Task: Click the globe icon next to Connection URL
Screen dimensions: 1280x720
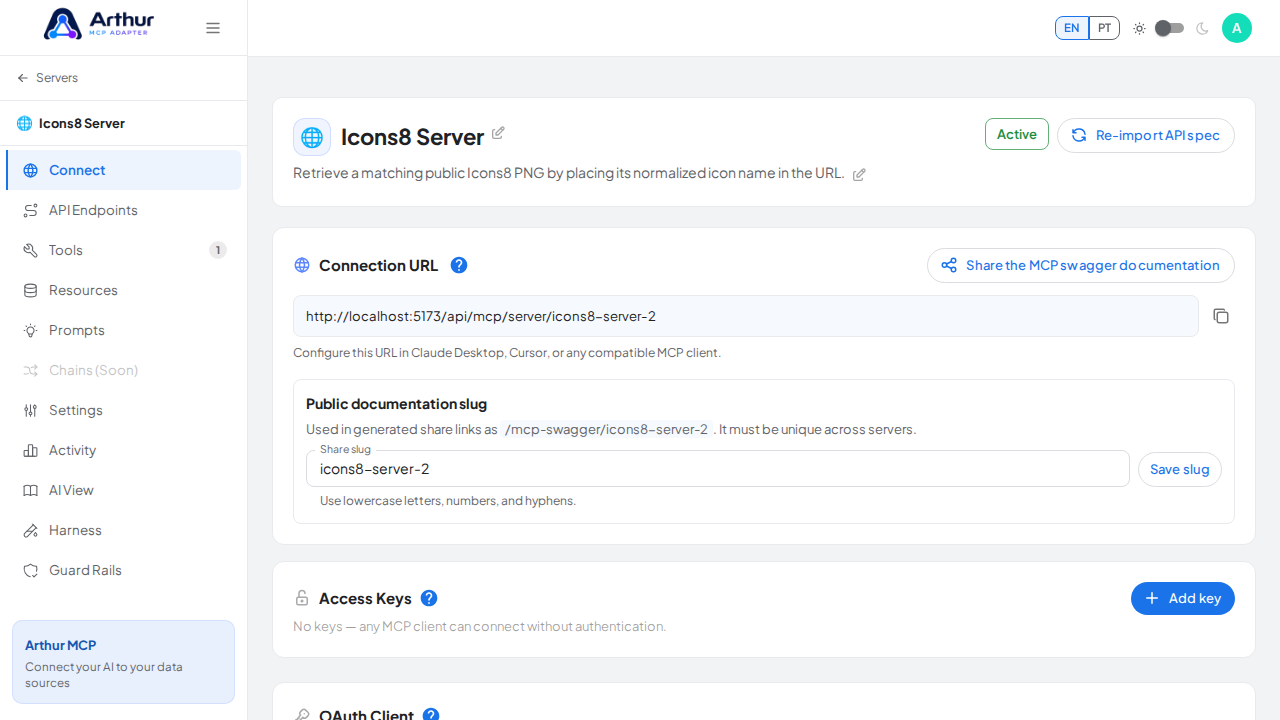Action: (x=302, y=265)
